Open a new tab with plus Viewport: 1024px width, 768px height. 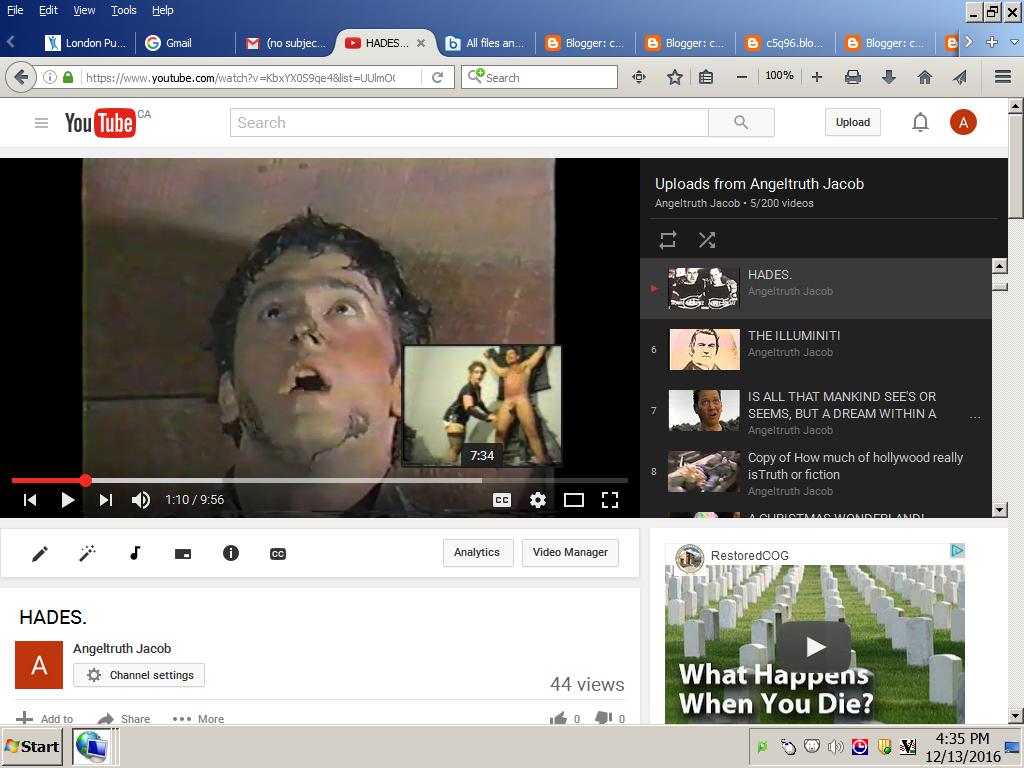pos(992,42)
